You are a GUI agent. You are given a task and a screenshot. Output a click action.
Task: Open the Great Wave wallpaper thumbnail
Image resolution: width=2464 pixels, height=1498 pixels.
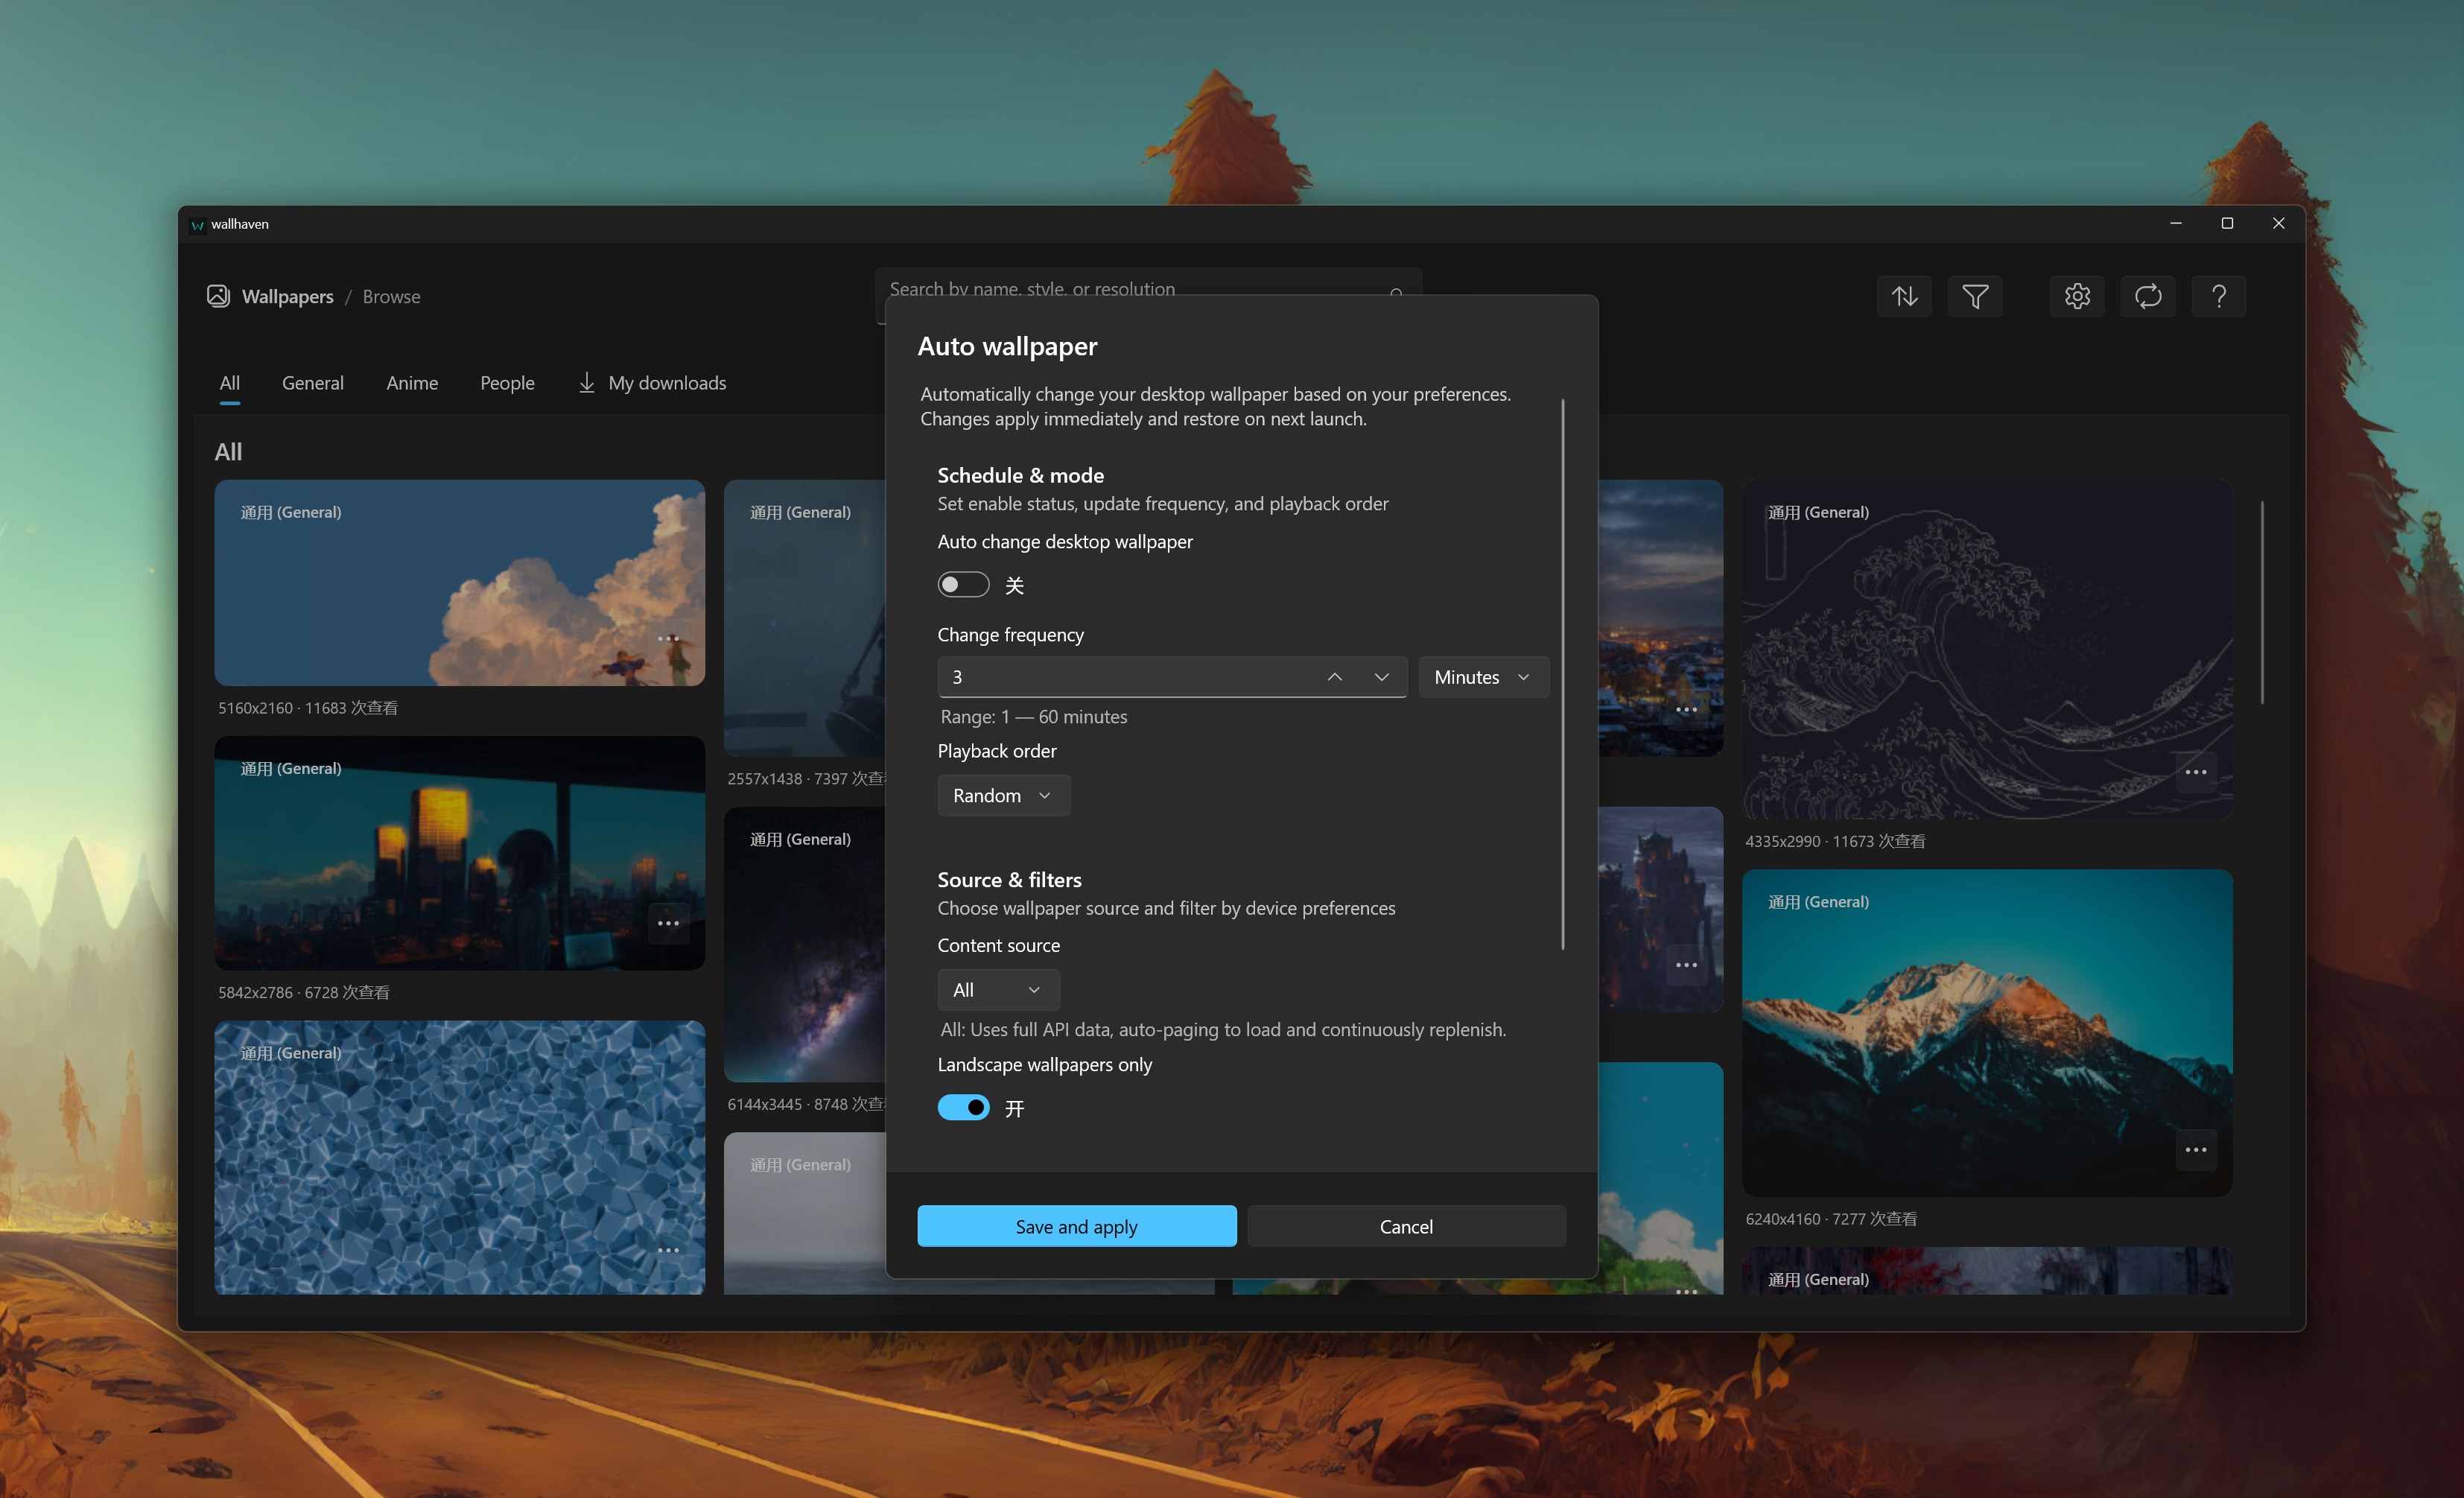point(1987,650)
